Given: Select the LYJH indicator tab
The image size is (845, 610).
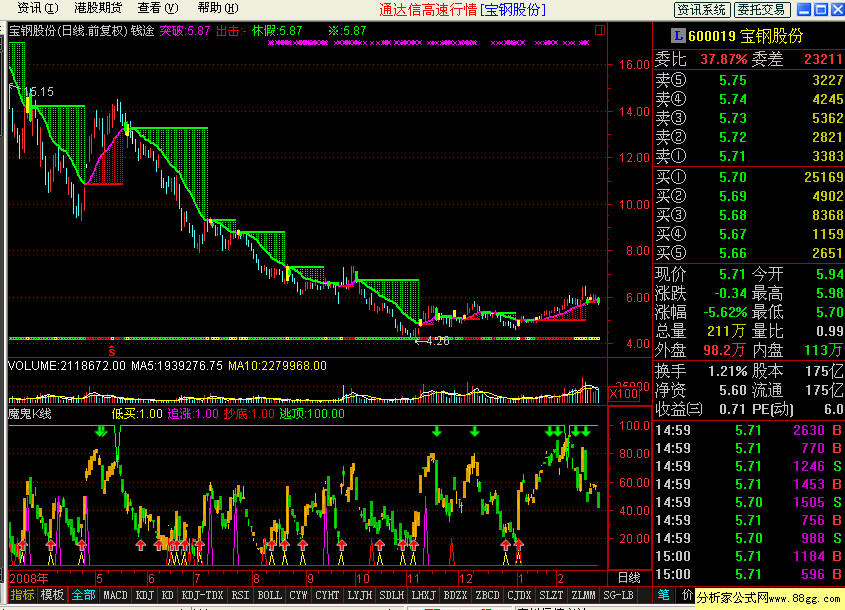Looking at the screenshot, I should [359, 595].
